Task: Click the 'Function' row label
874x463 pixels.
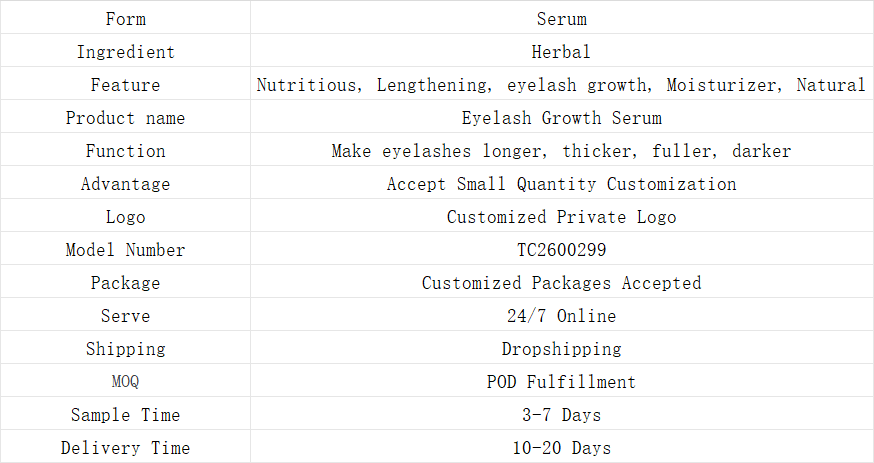Action: tap(125, 151)
